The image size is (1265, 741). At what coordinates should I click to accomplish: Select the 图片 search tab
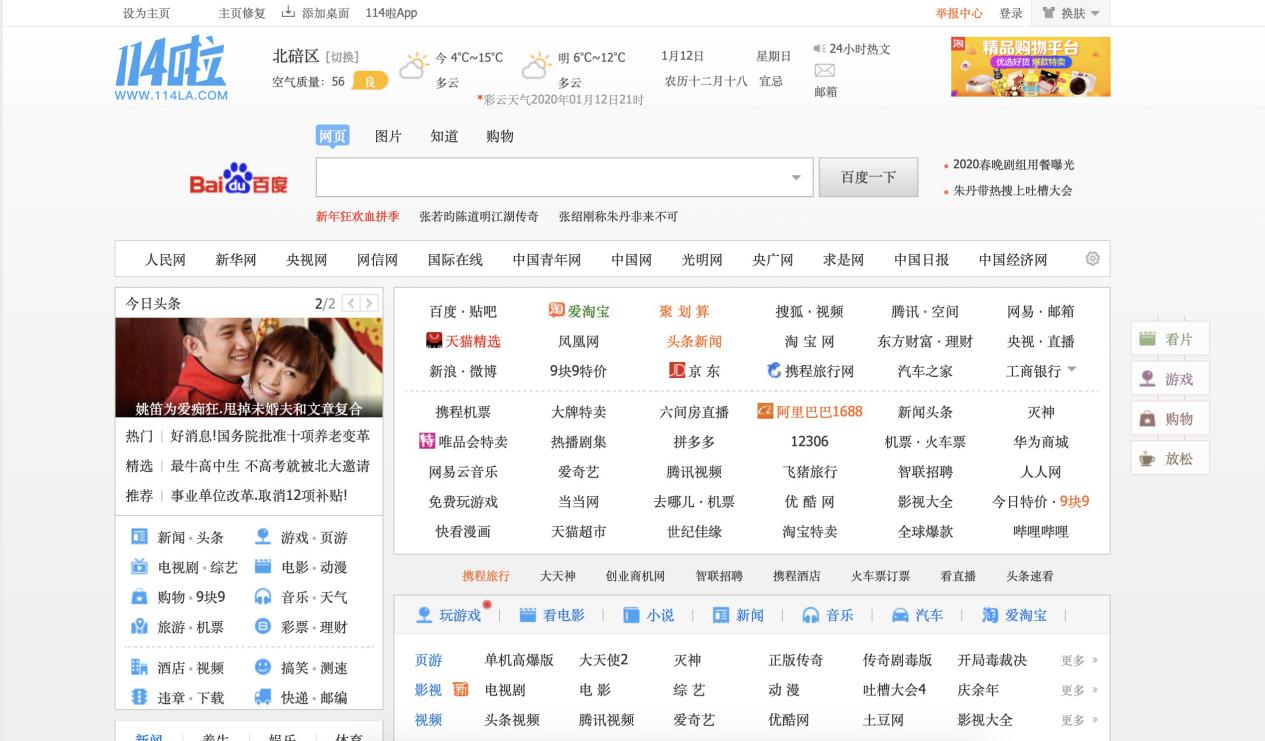388,136
